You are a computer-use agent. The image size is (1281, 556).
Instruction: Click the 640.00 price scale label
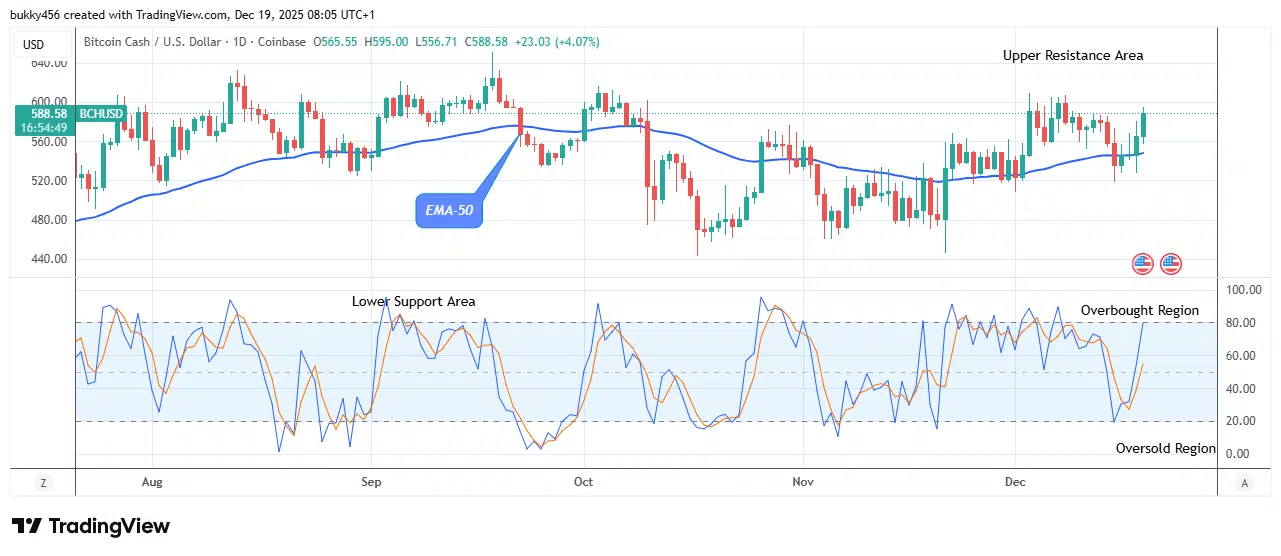coord(51,63)
